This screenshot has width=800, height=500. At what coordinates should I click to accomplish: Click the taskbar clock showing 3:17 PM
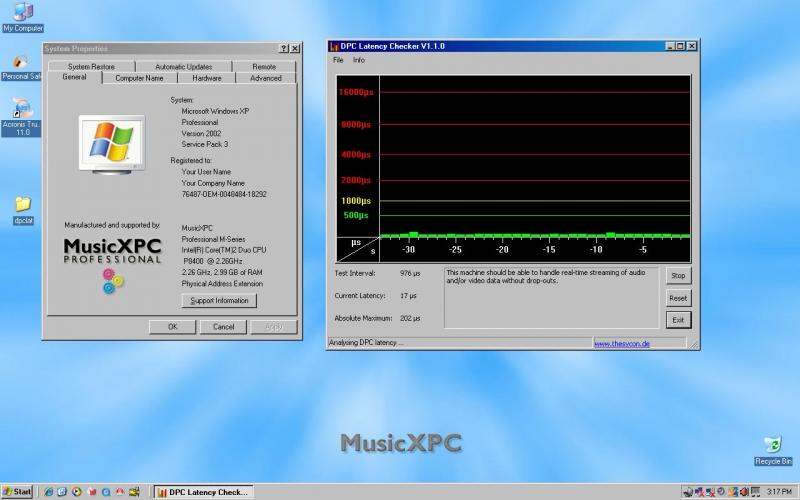tap(779, 492)
